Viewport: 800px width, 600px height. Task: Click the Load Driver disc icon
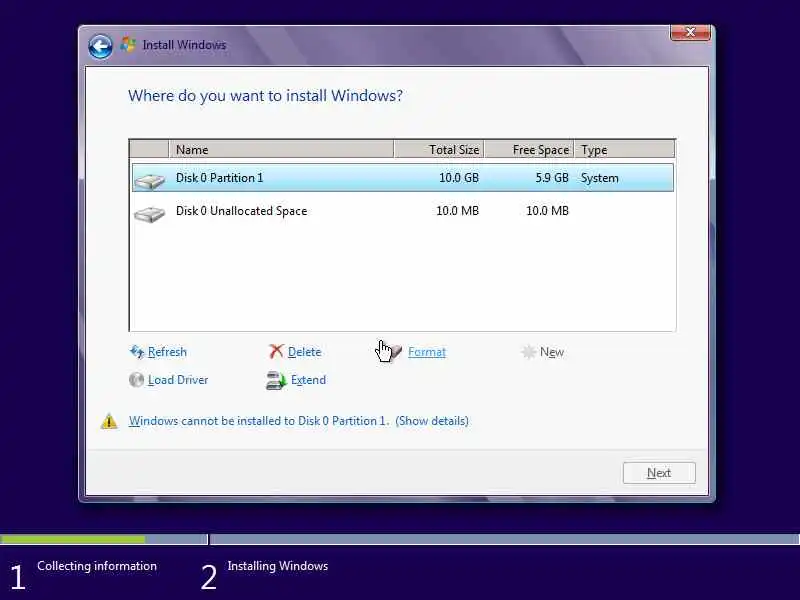coord(136,380)
